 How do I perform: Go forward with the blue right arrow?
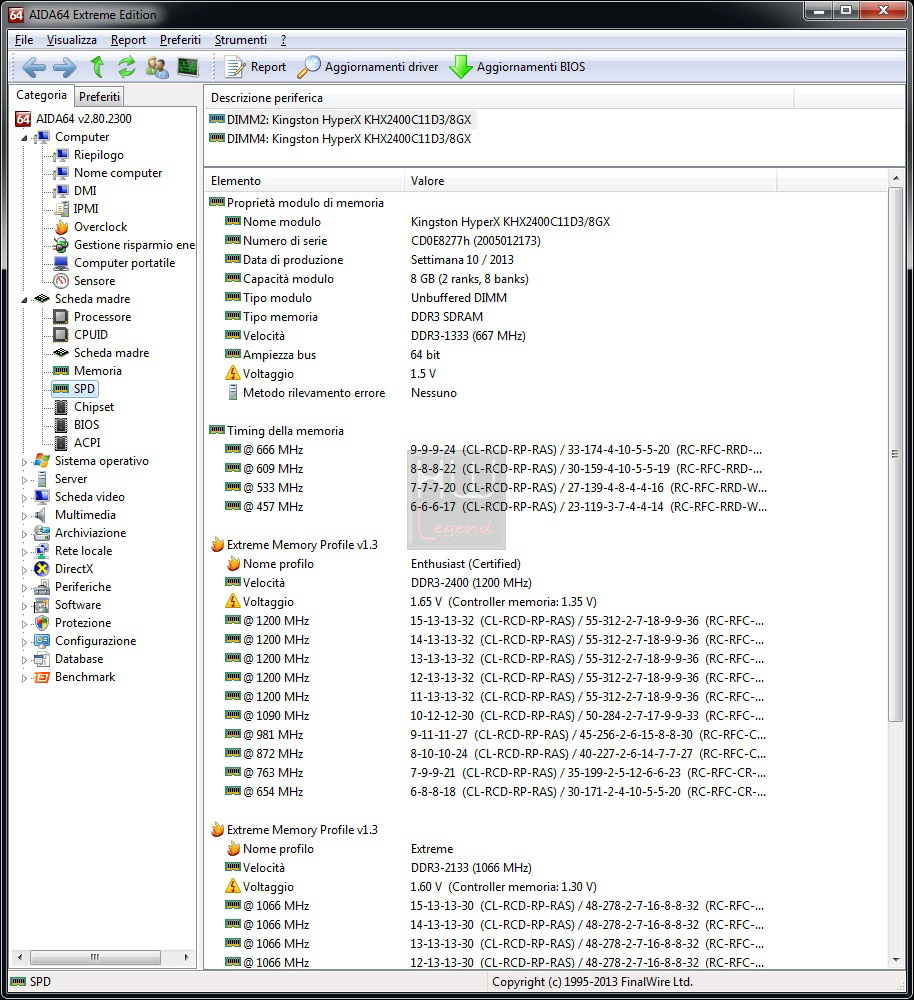64,67
